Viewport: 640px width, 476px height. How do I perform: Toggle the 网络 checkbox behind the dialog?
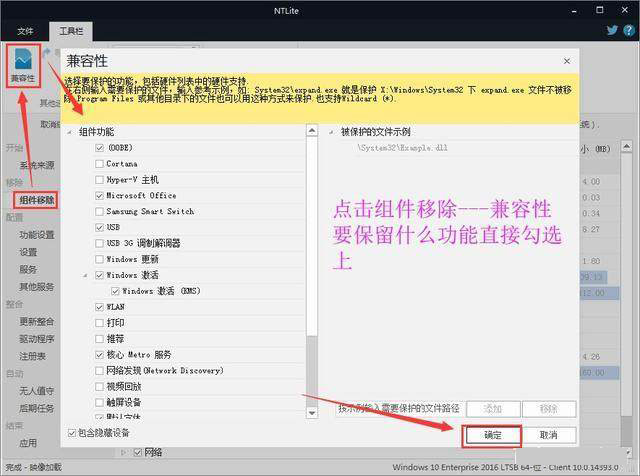[138, 452]
